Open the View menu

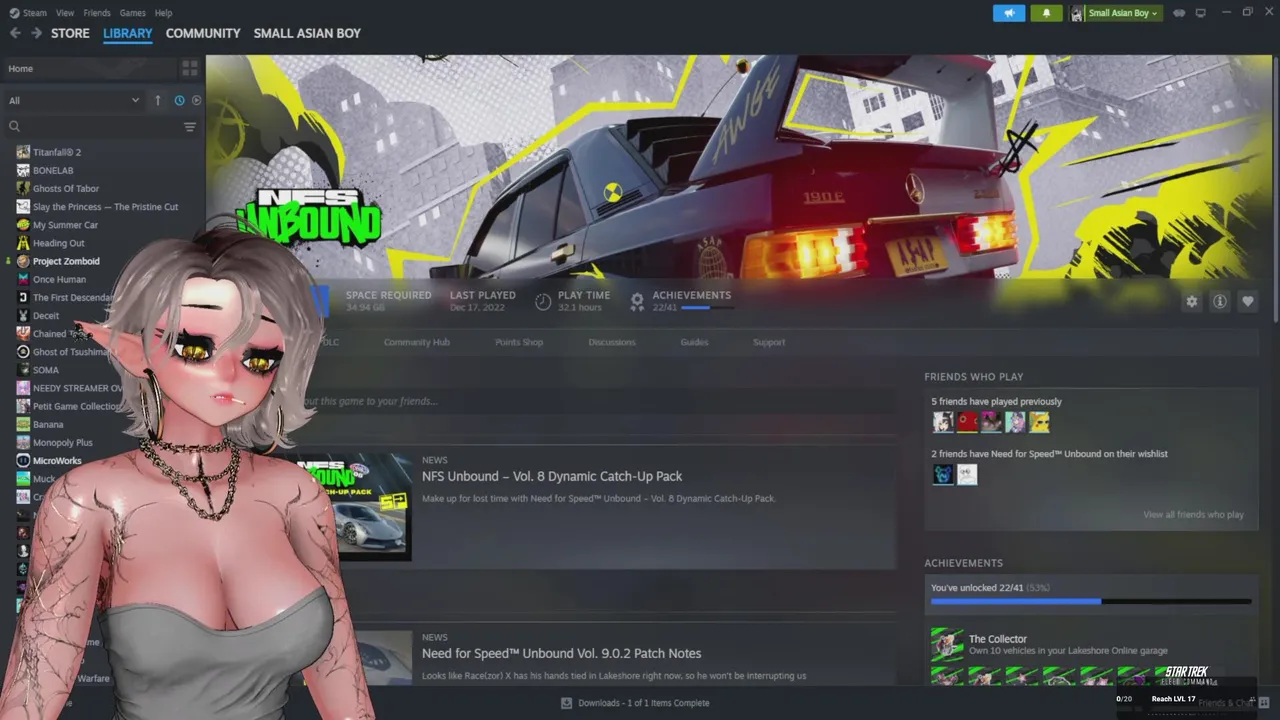tap(65, 13)
